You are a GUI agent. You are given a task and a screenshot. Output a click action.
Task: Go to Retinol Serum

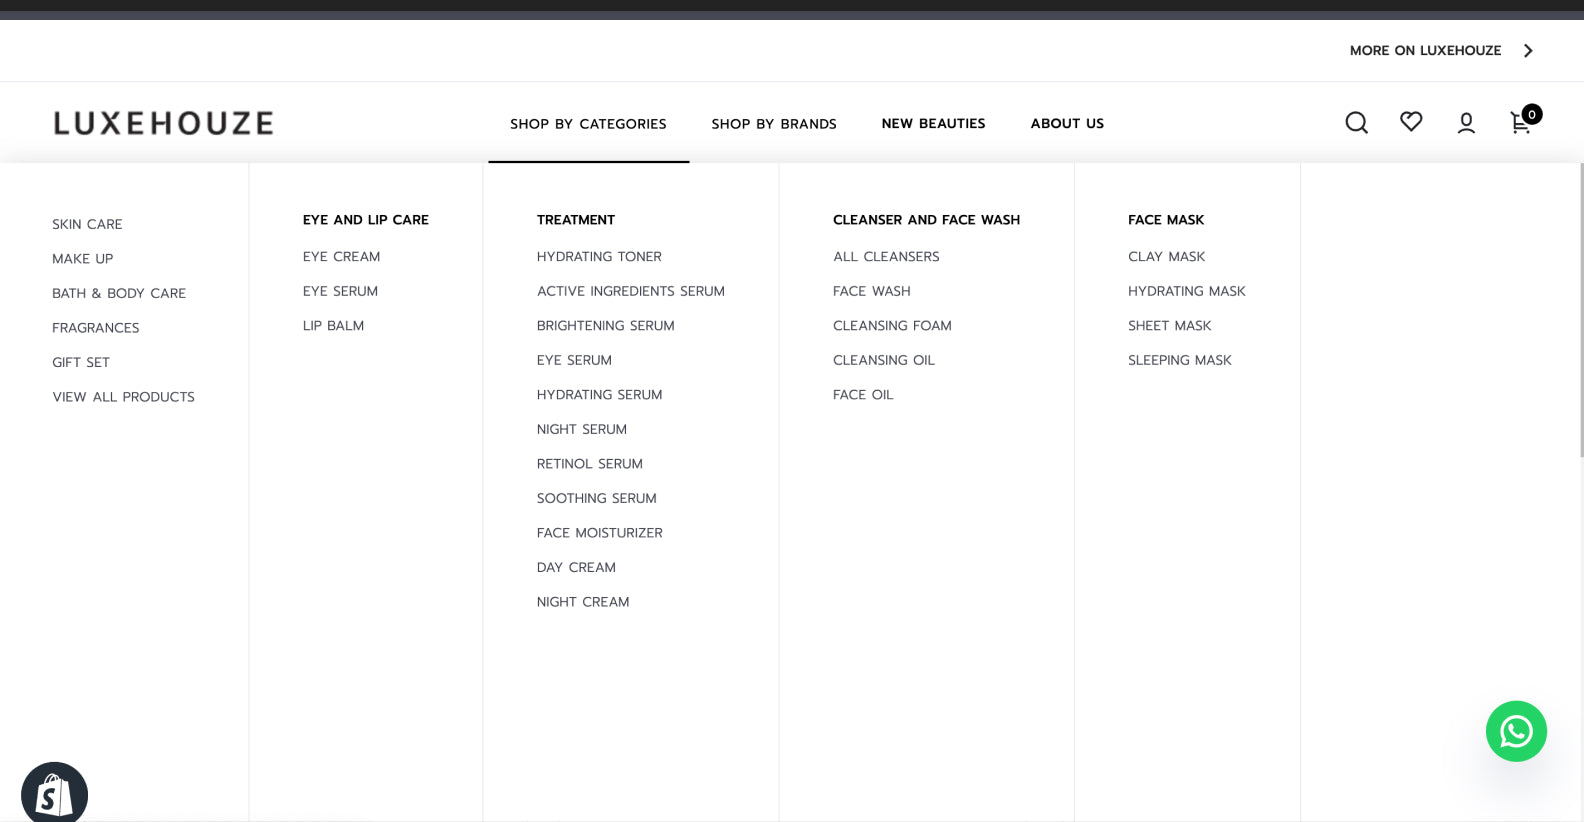click(590, 464)
